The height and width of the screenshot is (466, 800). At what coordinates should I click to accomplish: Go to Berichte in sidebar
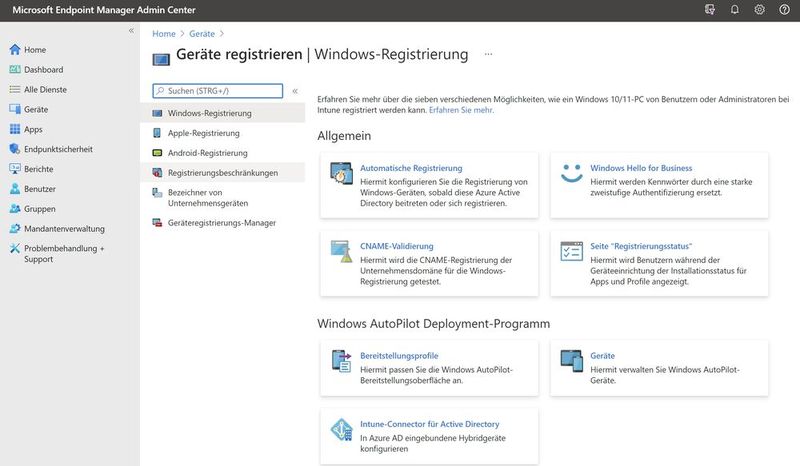pyautogui.click(x=39, y=169)
